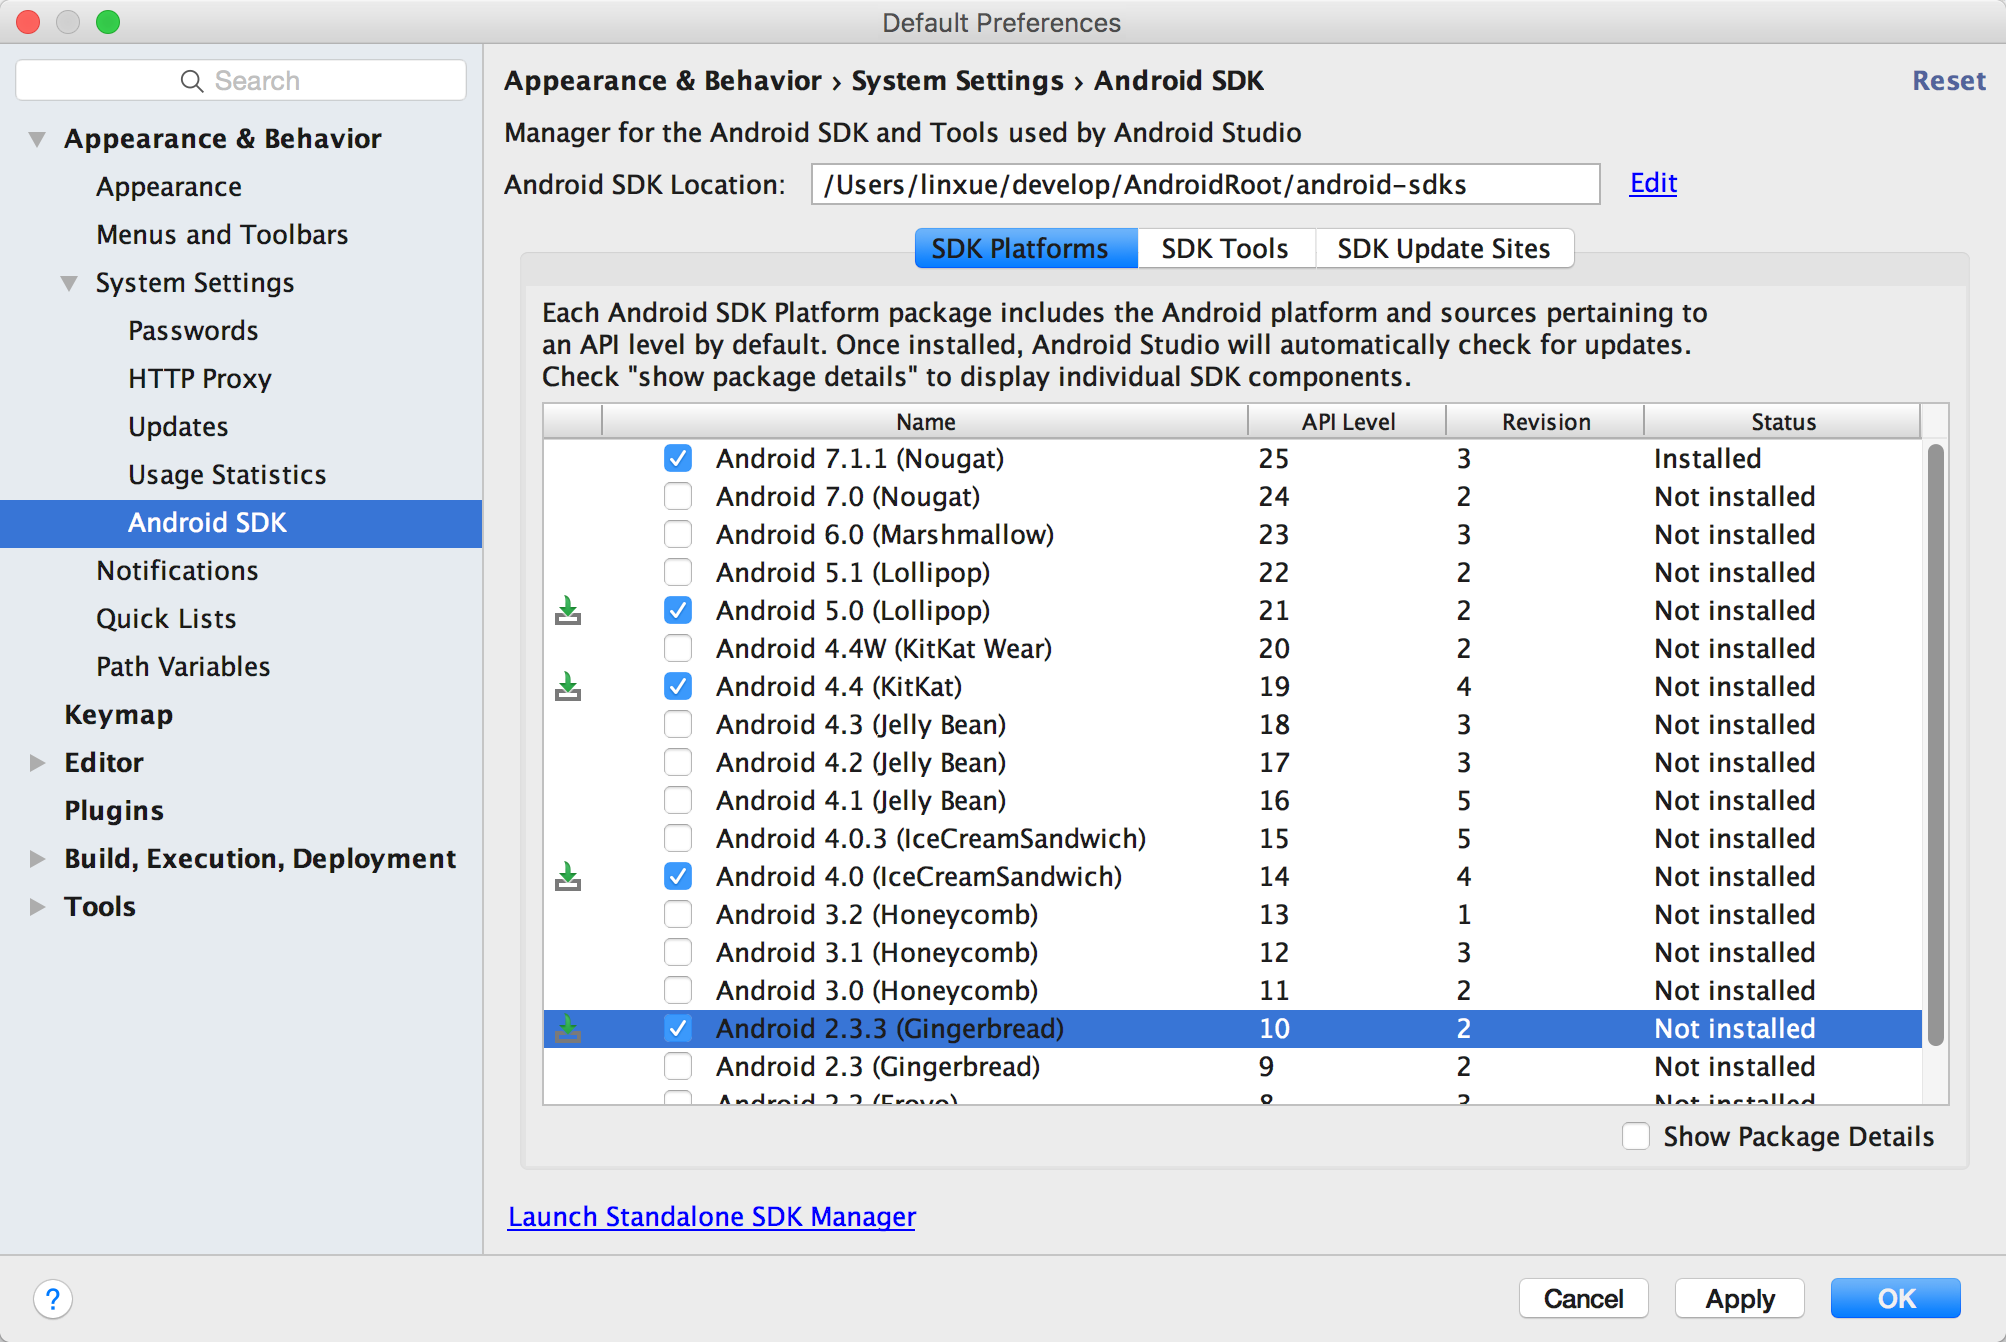Click the Reset link
Viewport: 2006px width, 1342px height.
click(x=1948, y=81)
